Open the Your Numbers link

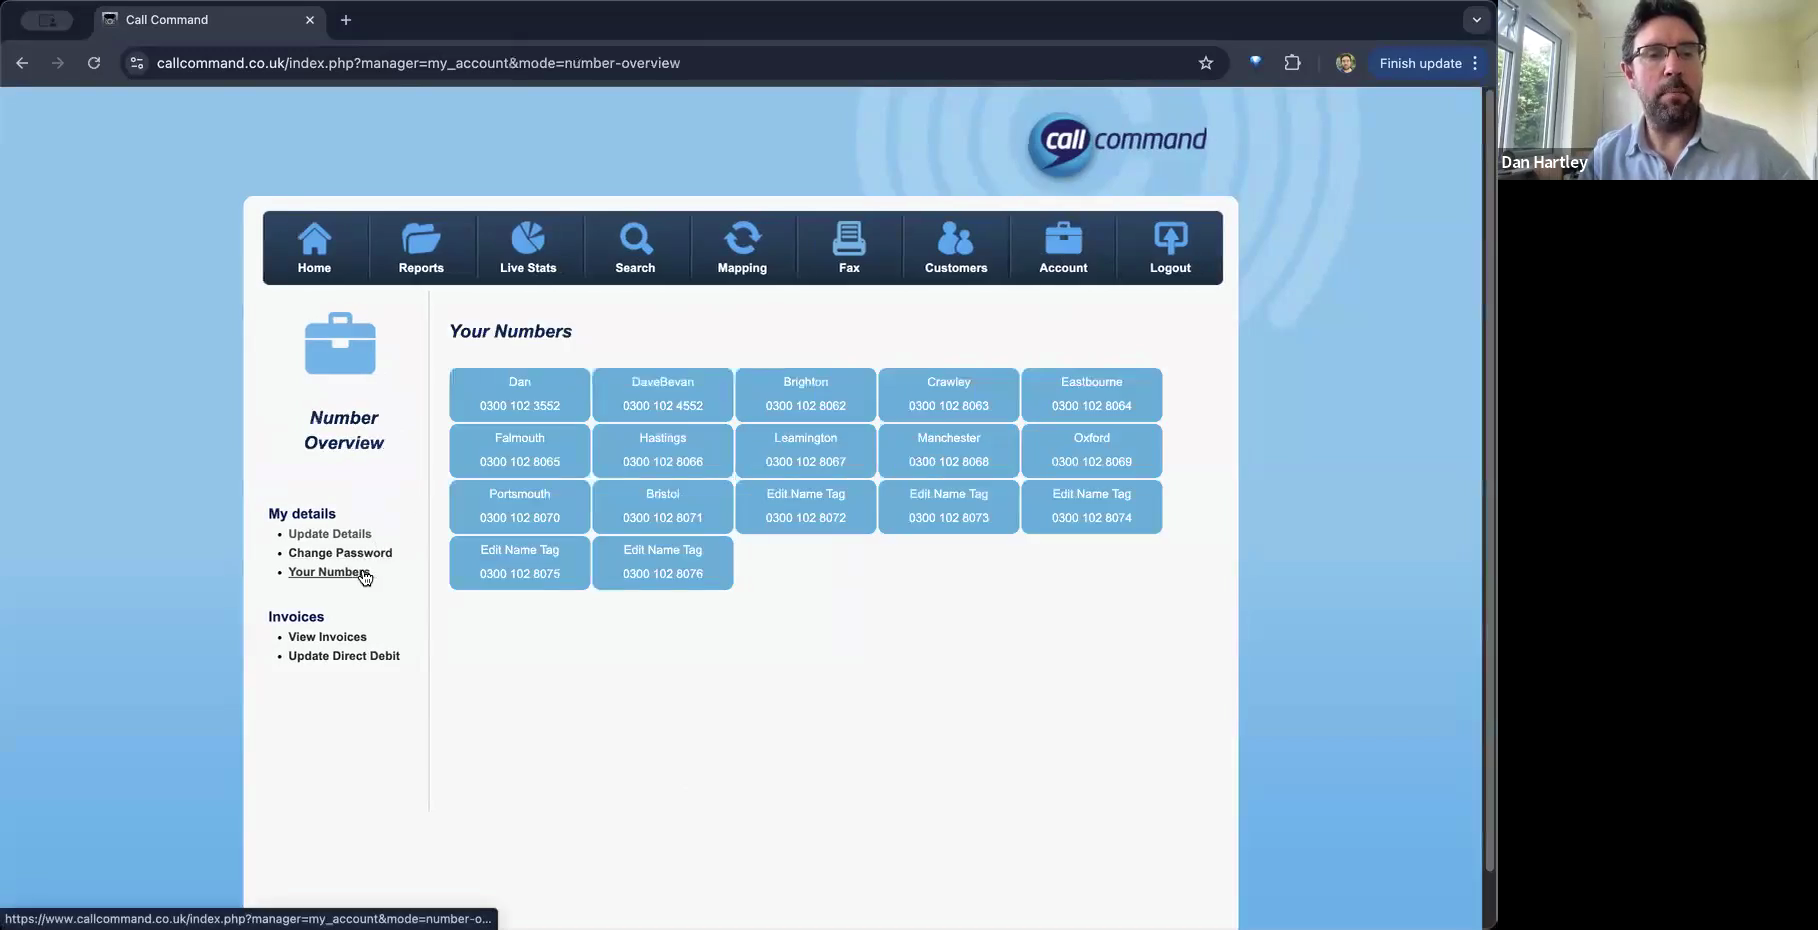click(x=329, y=572)
